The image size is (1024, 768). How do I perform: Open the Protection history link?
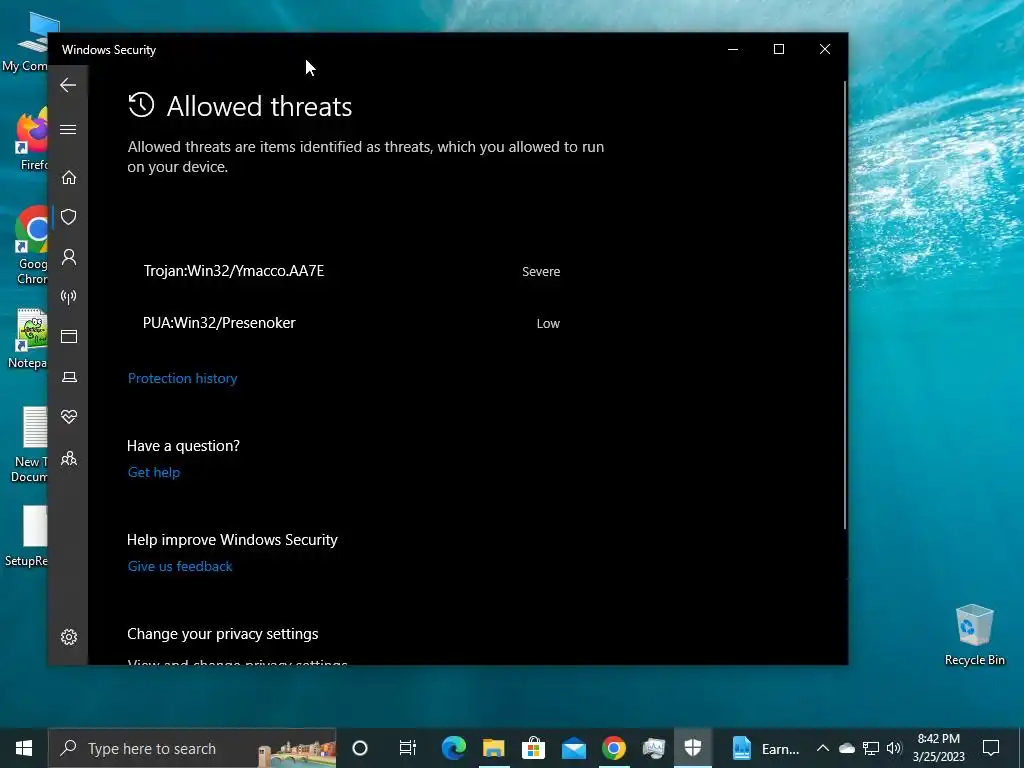[x=182, y=378]
